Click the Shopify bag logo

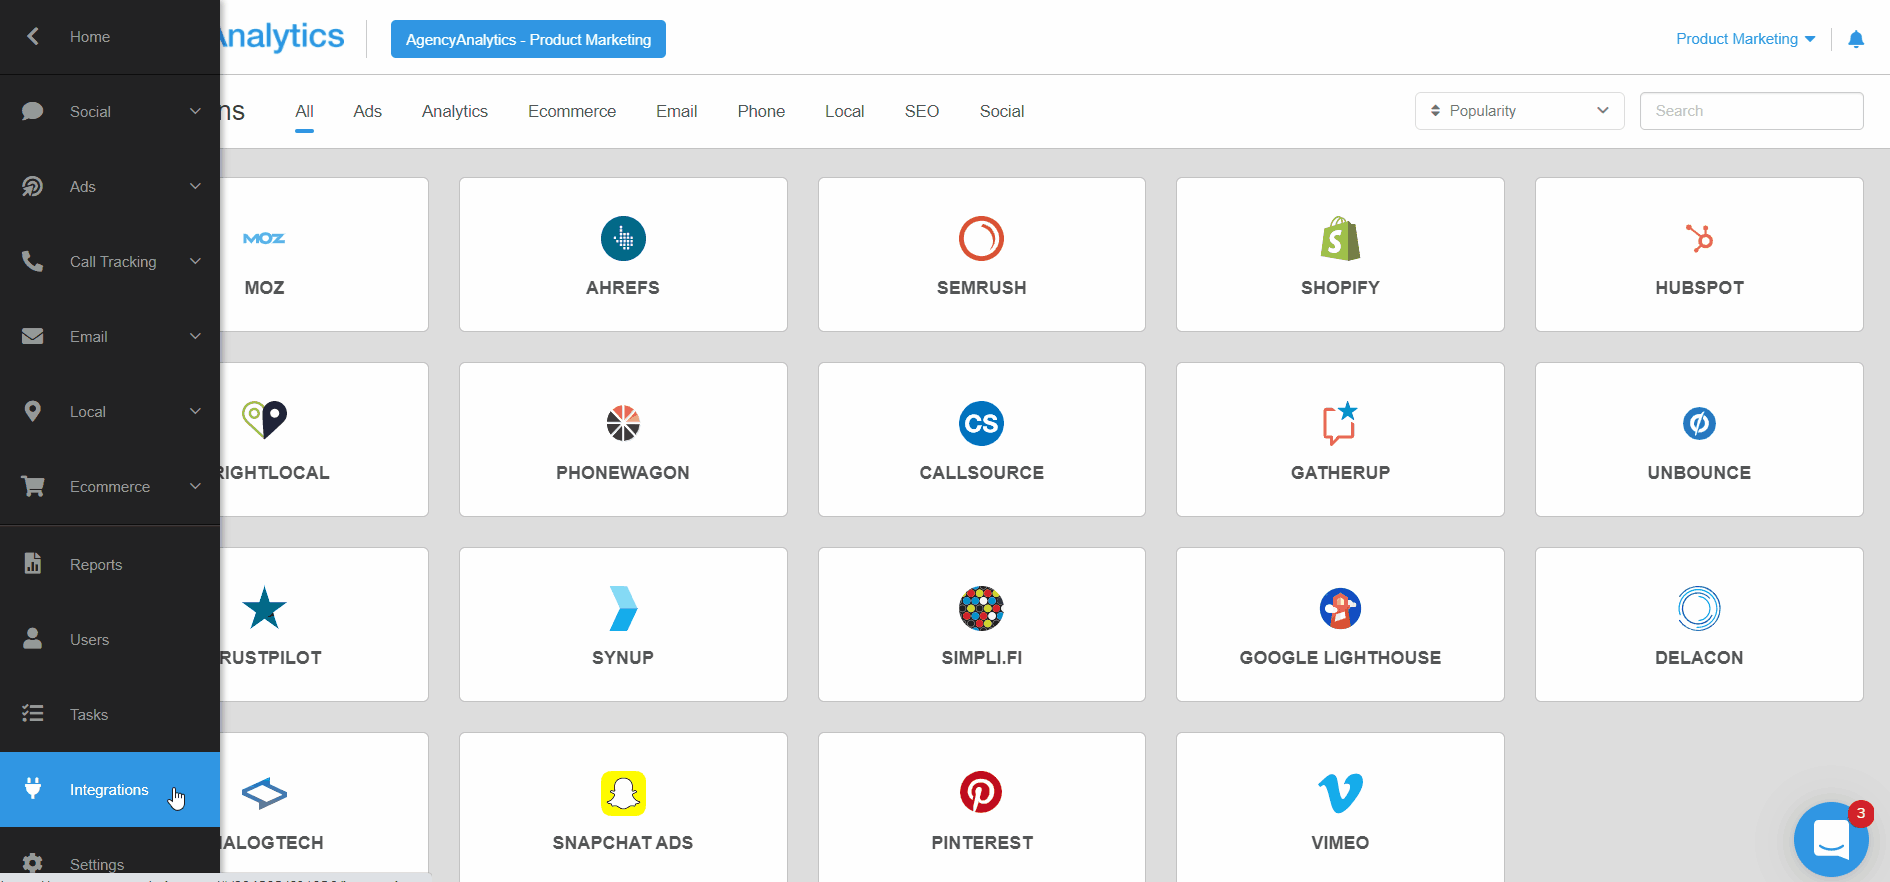click(x=1340, y=238)
